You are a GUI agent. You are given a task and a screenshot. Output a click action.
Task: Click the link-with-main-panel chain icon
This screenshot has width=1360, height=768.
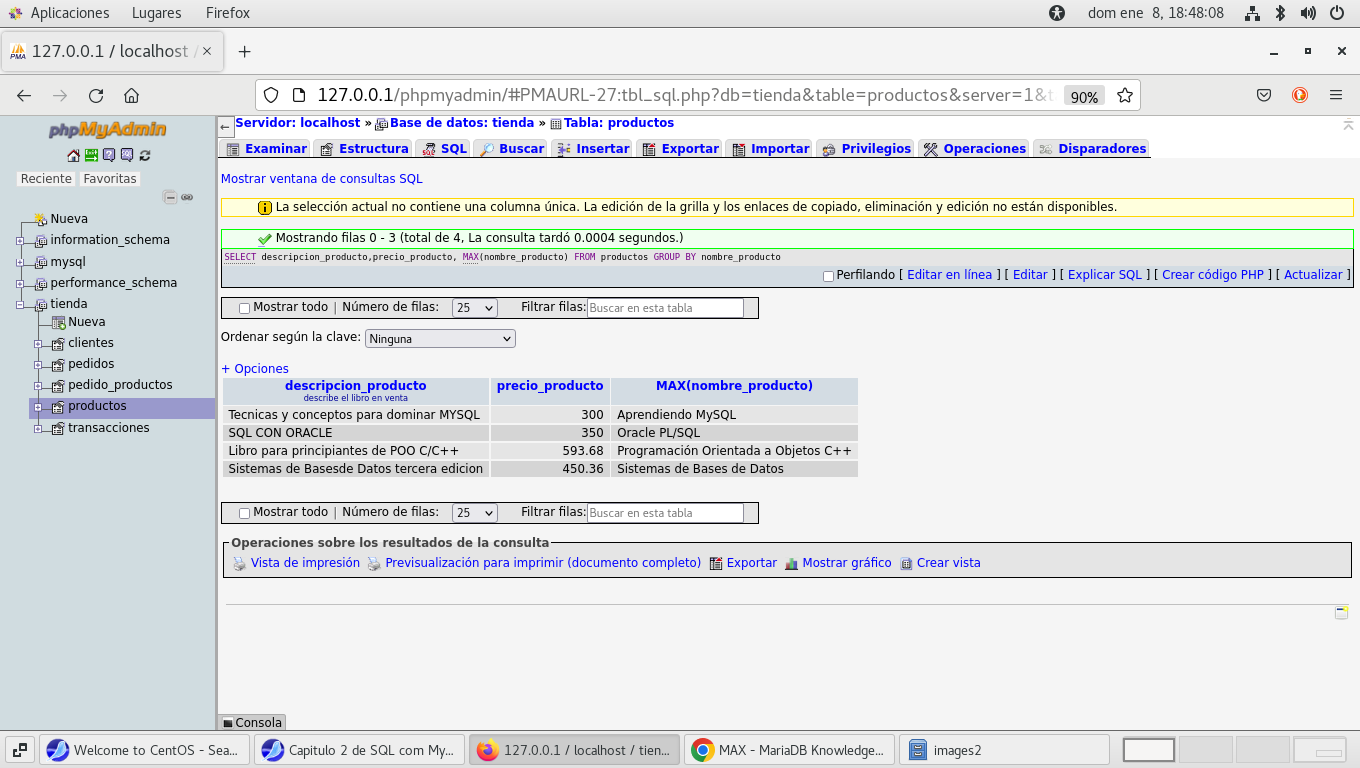tap(187, 197)
